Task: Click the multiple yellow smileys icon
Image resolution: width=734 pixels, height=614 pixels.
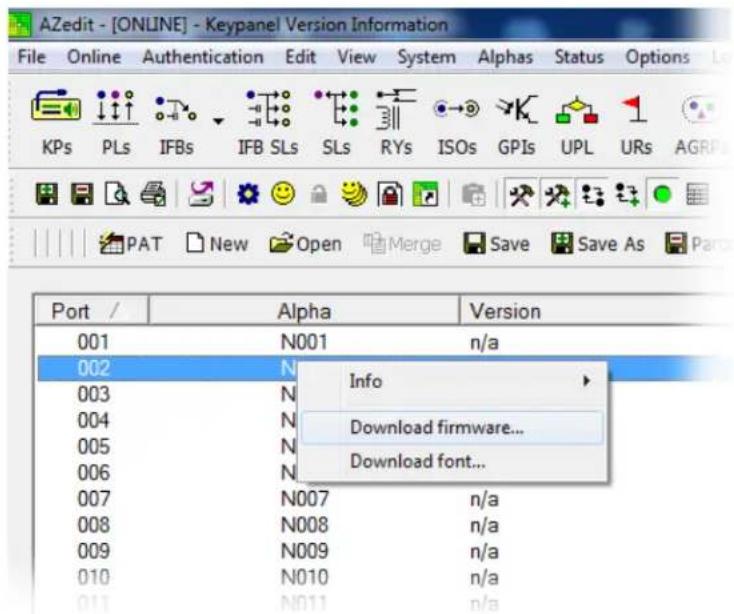Action: point(354,194)
